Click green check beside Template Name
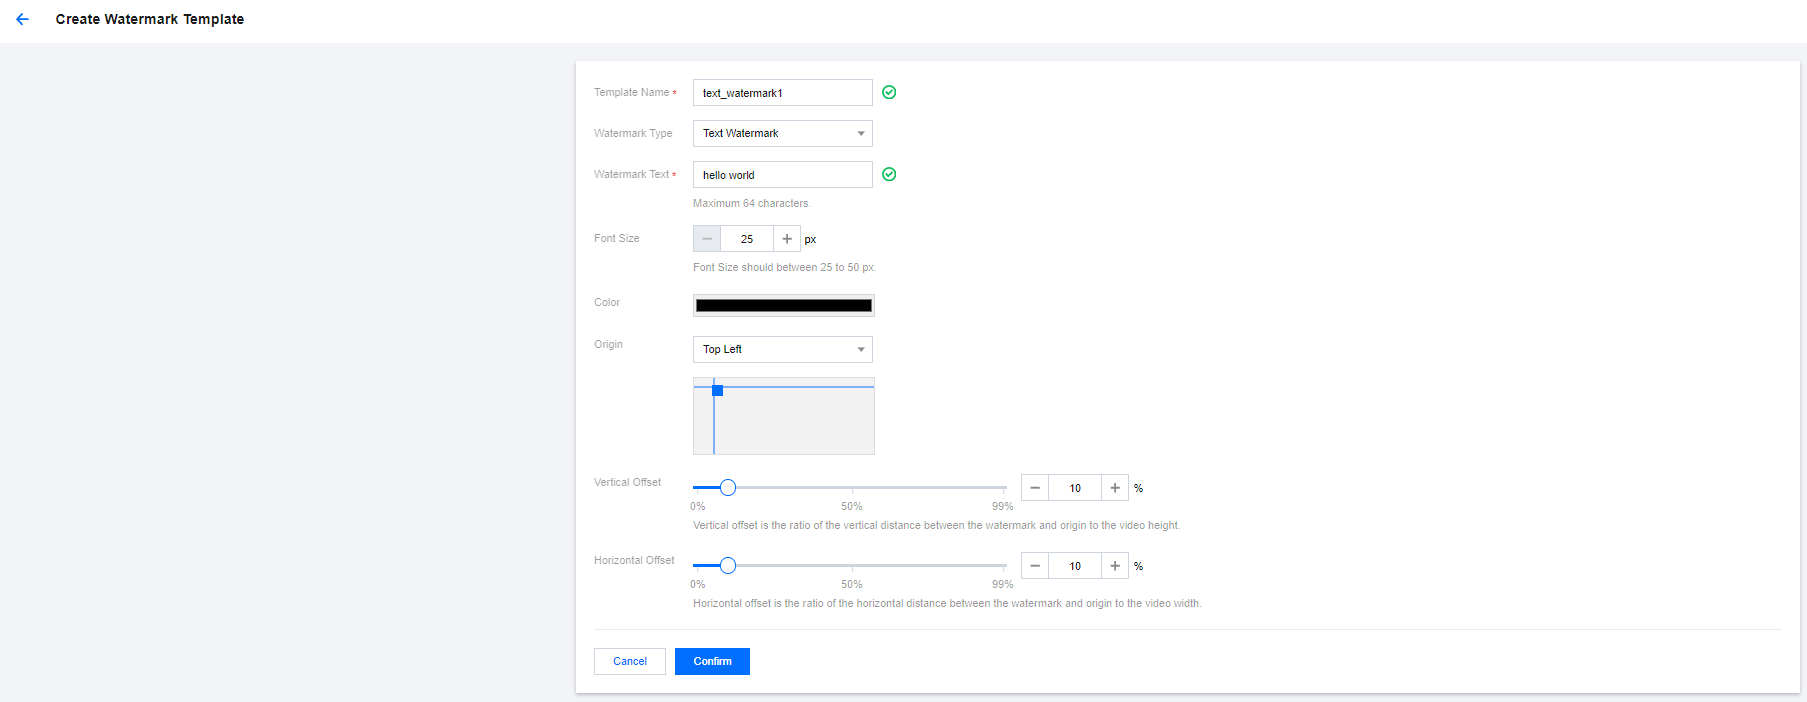This screenshot has height=702, width=1807. point(889,92)
